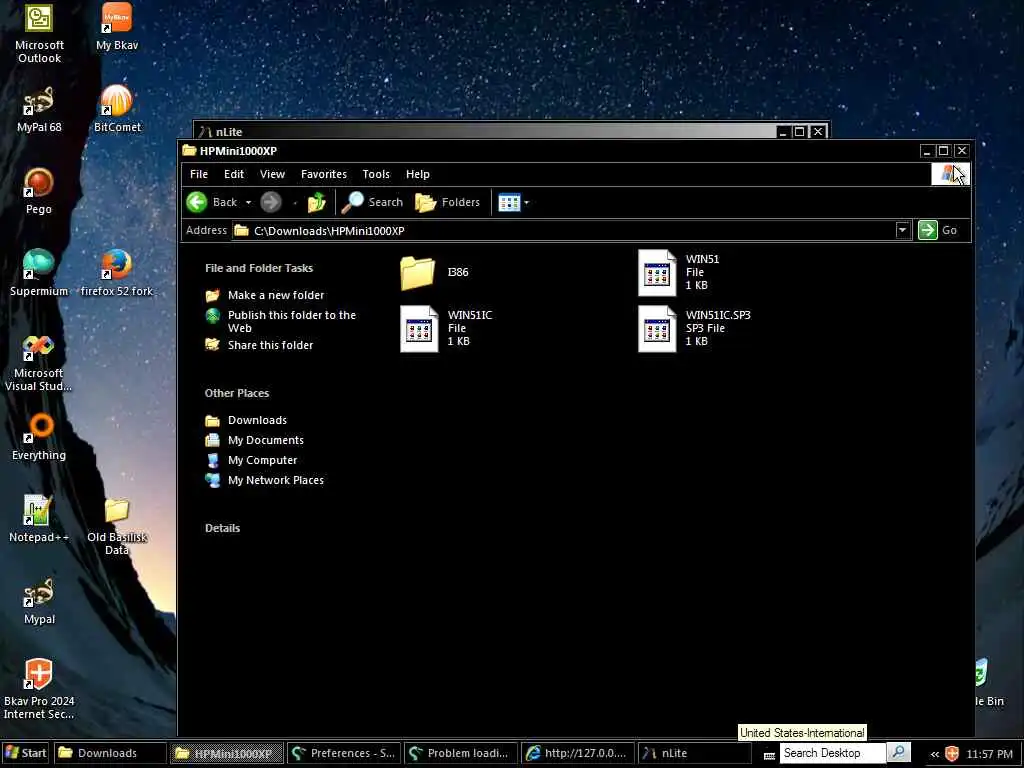
Task: Go to My Network Places link
Action: click(x=264, y=480)
